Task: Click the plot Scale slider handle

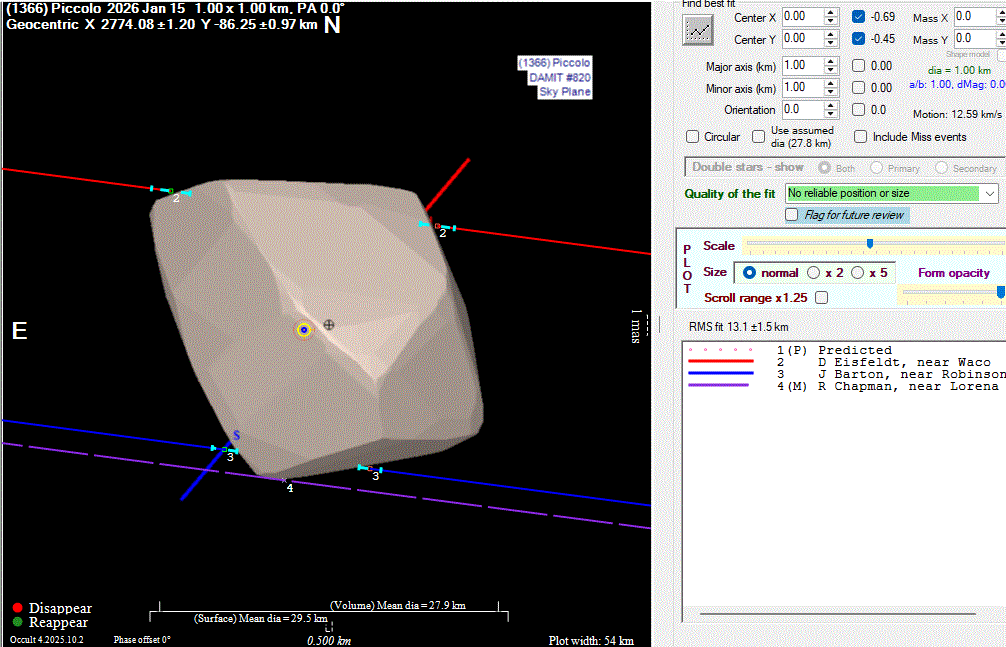Action: [869, 243]
